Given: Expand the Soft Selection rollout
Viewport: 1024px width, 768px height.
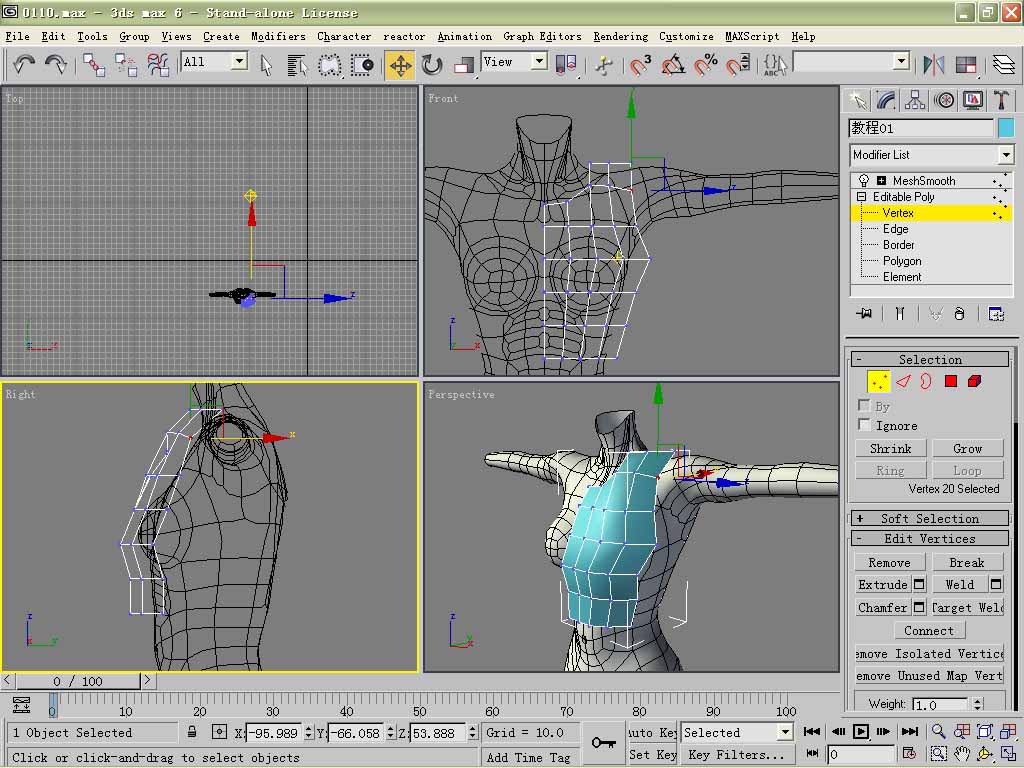Looking at the screenshot, I should (x=930, y=519).
